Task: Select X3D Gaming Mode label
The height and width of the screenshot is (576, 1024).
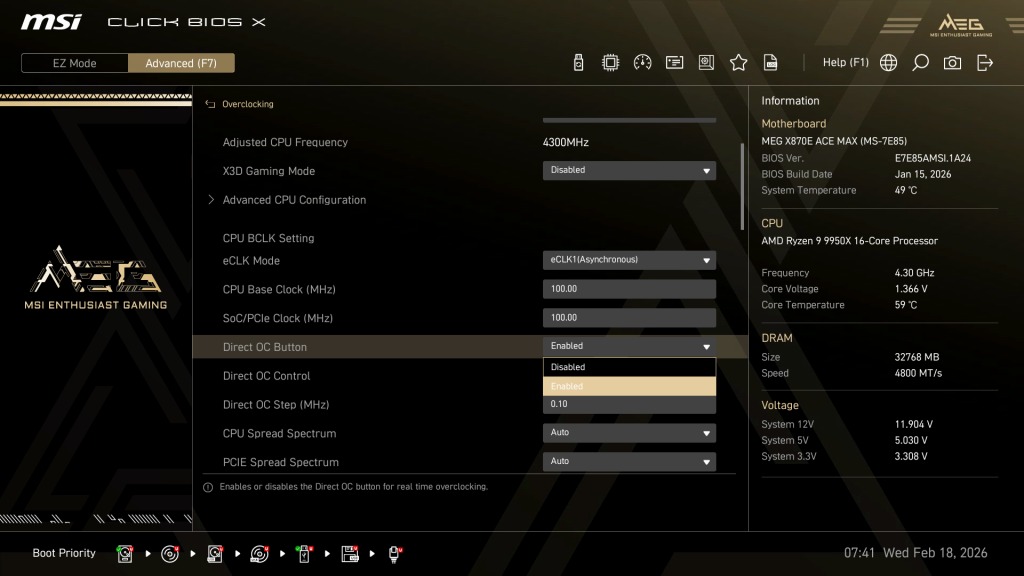Action: point(268,170)
